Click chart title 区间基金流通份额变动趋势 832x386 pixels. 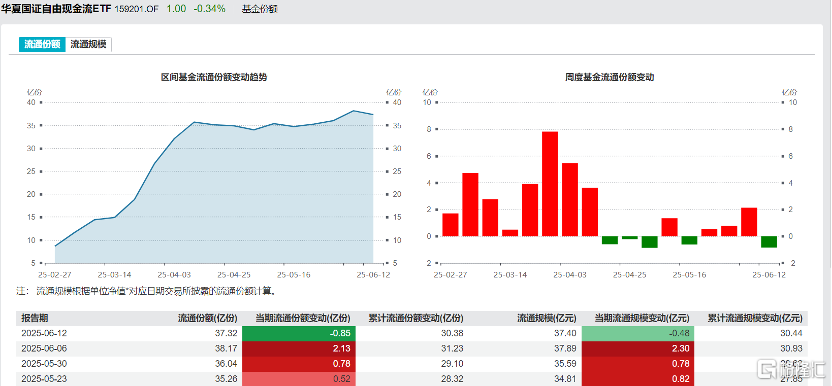pos(213,77)
